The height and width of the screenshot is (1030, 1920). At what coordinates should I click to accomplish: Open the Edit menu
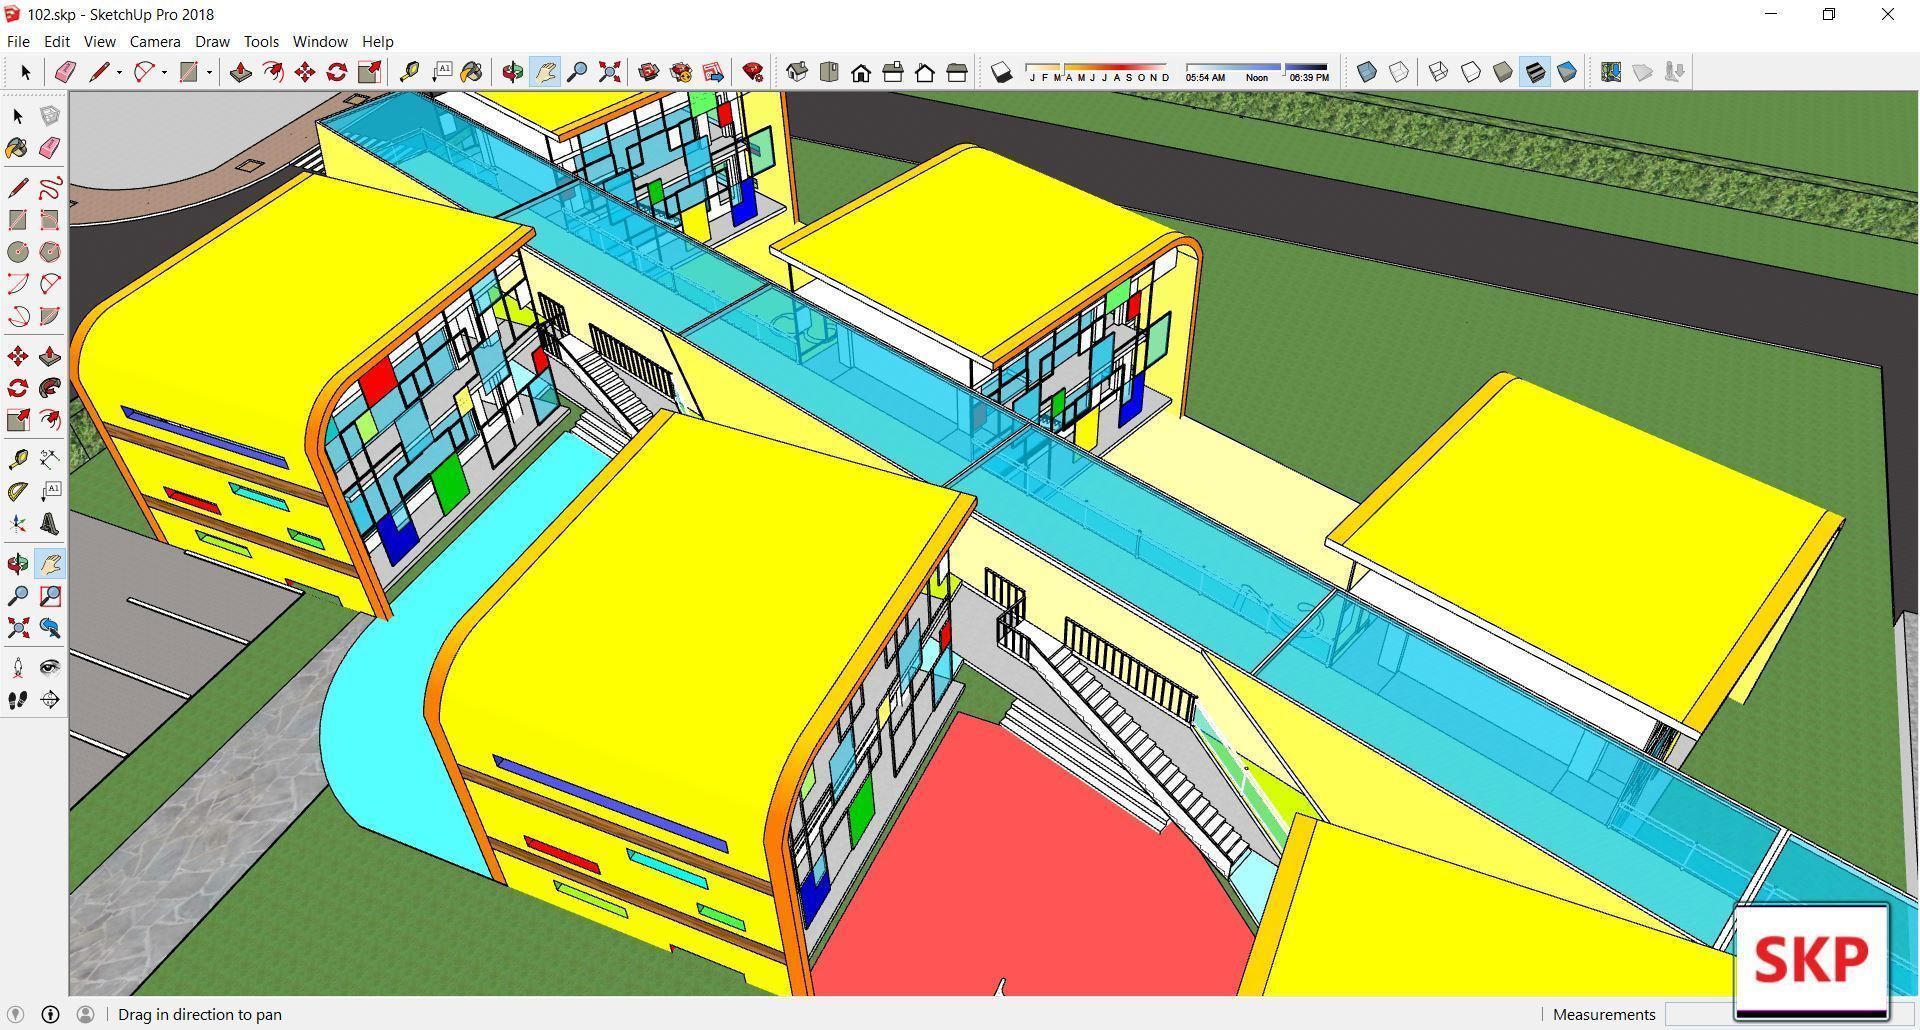[x=57, y=42]
